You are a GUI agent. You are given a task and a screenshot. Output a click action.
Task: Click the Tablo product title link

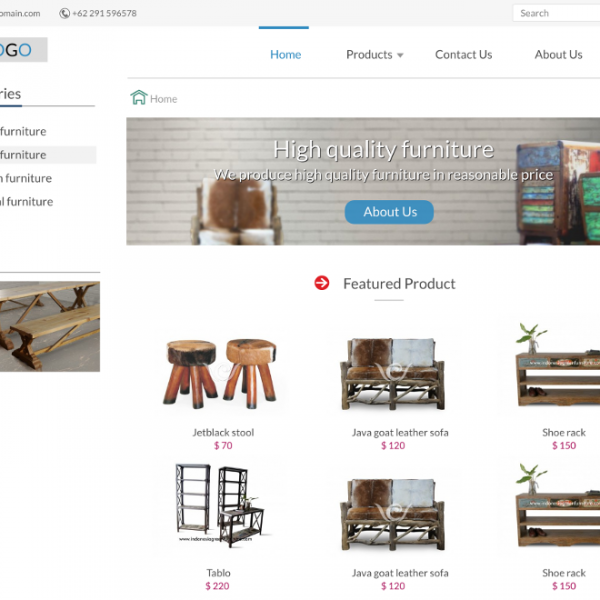pyautogui.click(x=218, y=573)
